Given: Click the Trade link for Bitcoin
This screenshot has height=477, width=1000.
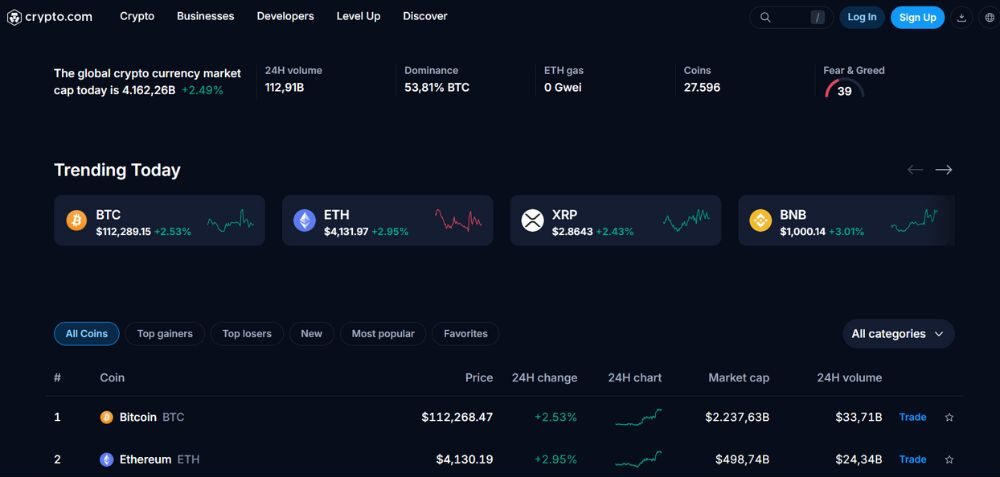Looking at the screenshot, I should point(912,417).
